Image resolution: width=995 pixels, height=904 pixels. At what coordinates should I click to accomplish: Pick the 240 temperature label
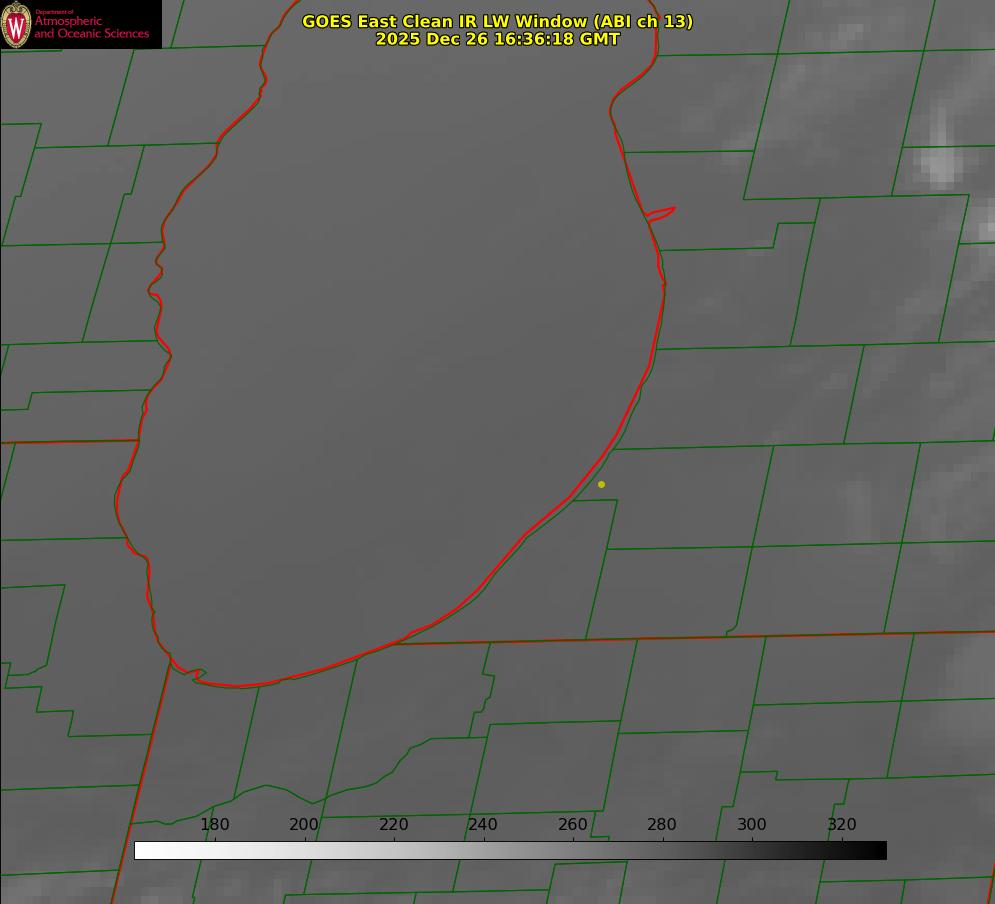(483, 824)
